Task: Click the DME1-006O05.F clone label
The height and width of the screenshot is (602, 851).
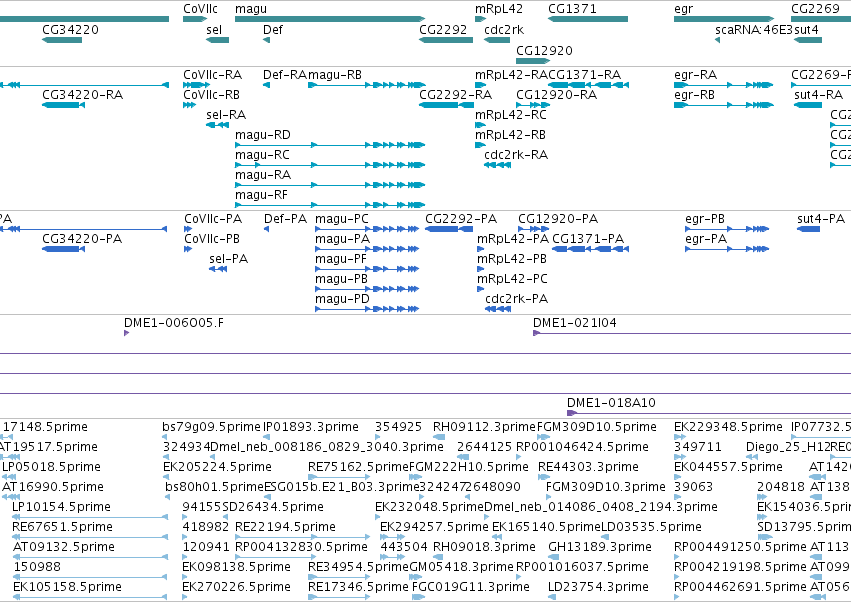Action: pos(174,323)
